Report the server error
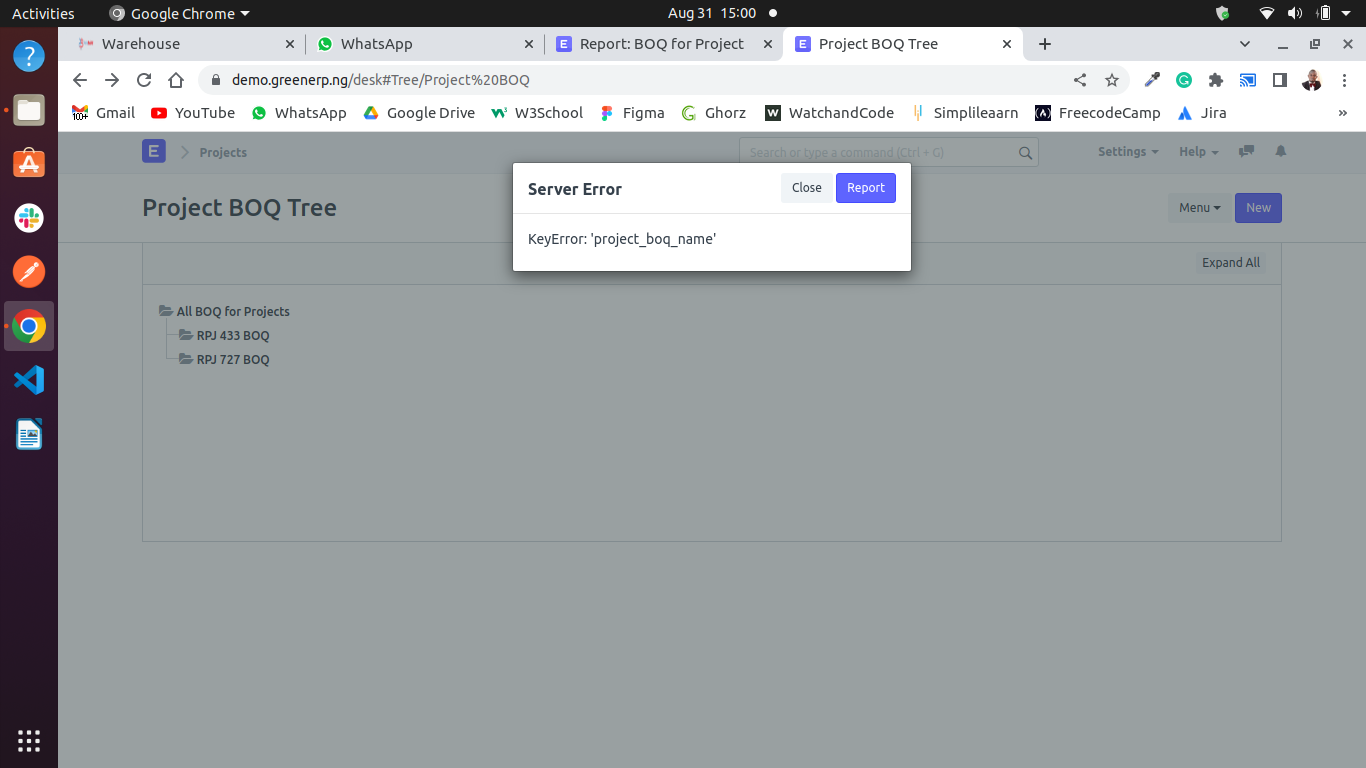 coord(866,188)
